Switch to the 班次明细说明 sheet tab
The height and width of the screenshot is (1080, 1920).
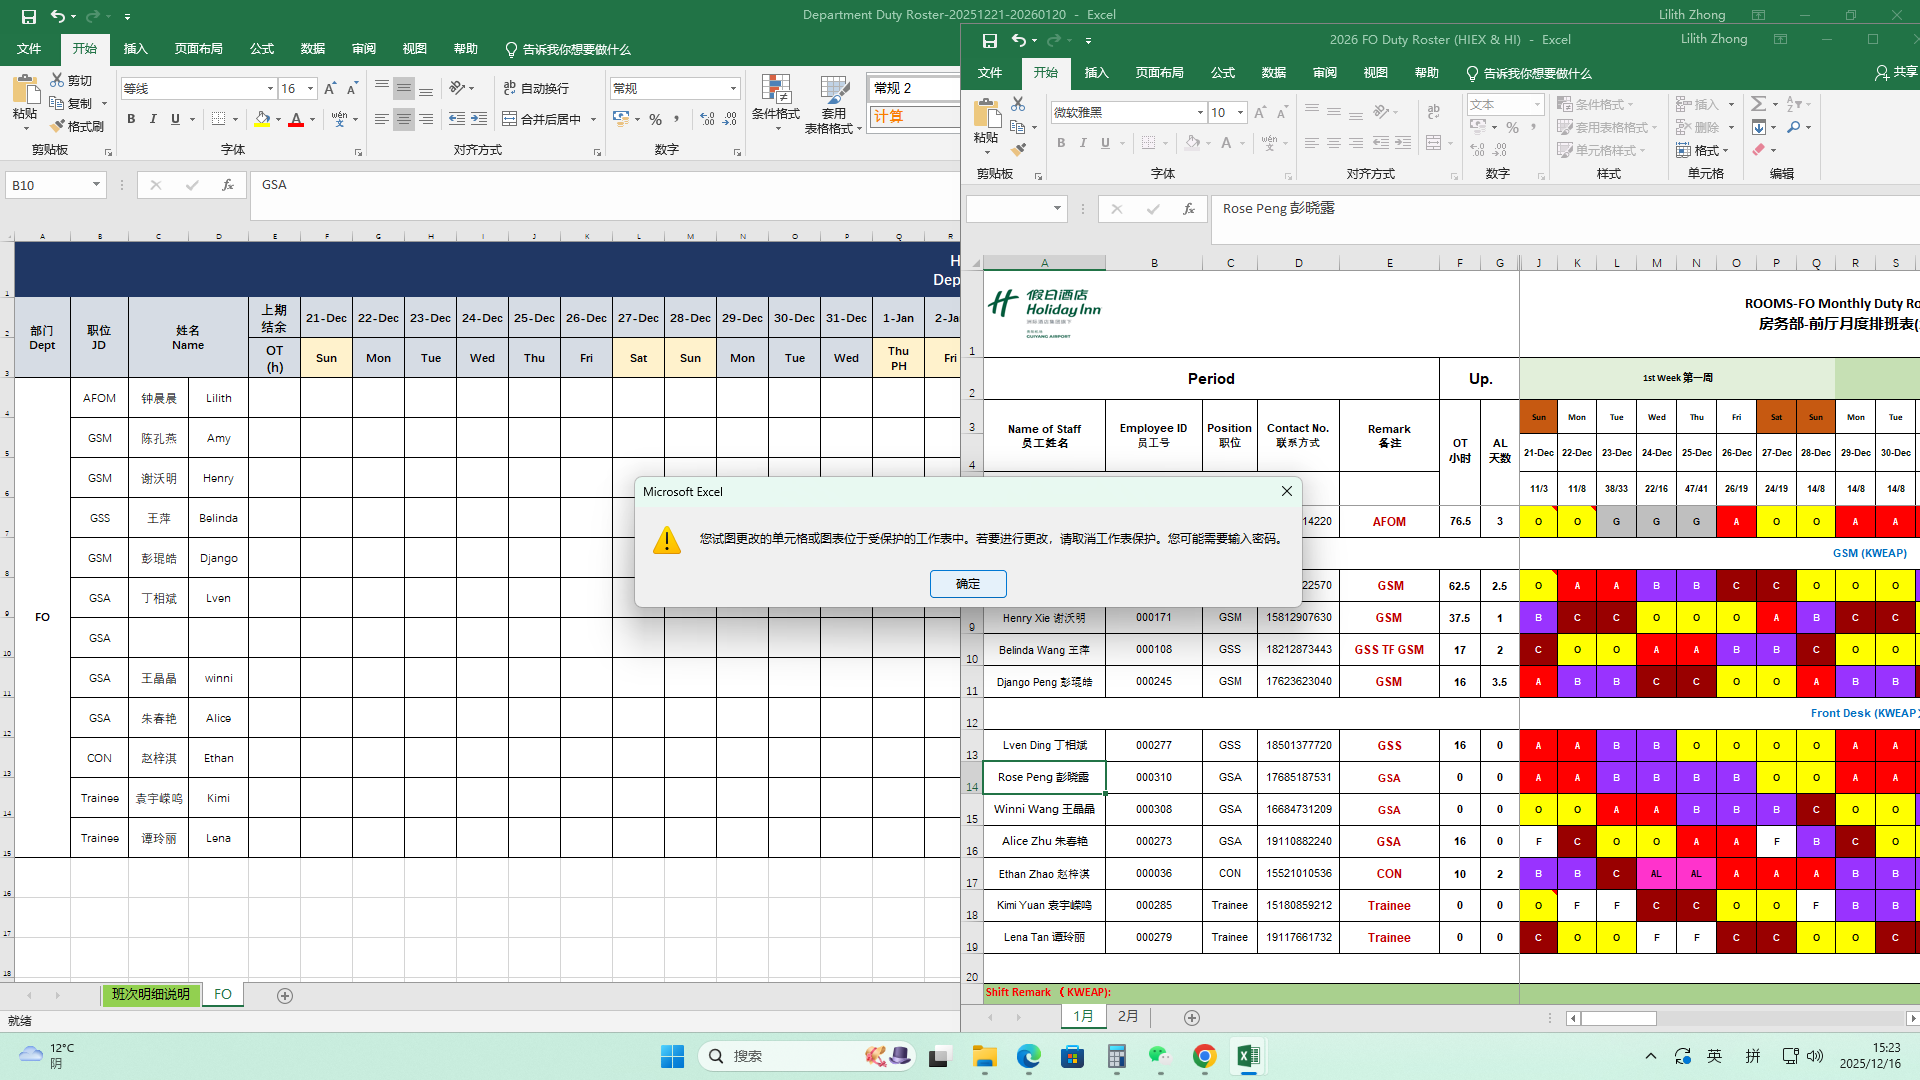click(x=151, y=995)
